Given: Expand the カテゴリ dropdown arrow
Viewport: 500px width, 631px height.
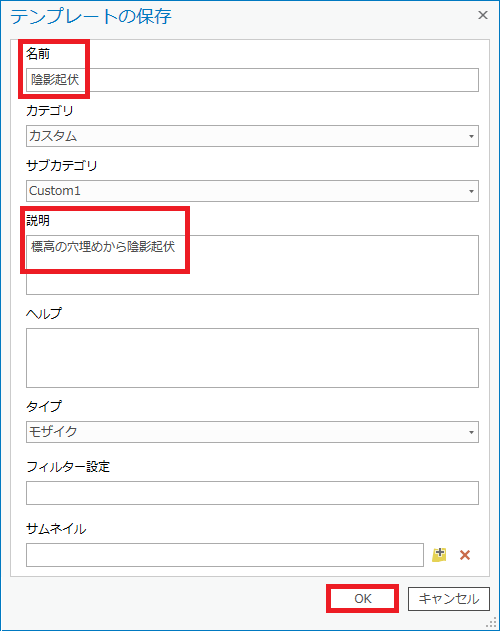Looking at the screenshot, I should tap(471, 136).
